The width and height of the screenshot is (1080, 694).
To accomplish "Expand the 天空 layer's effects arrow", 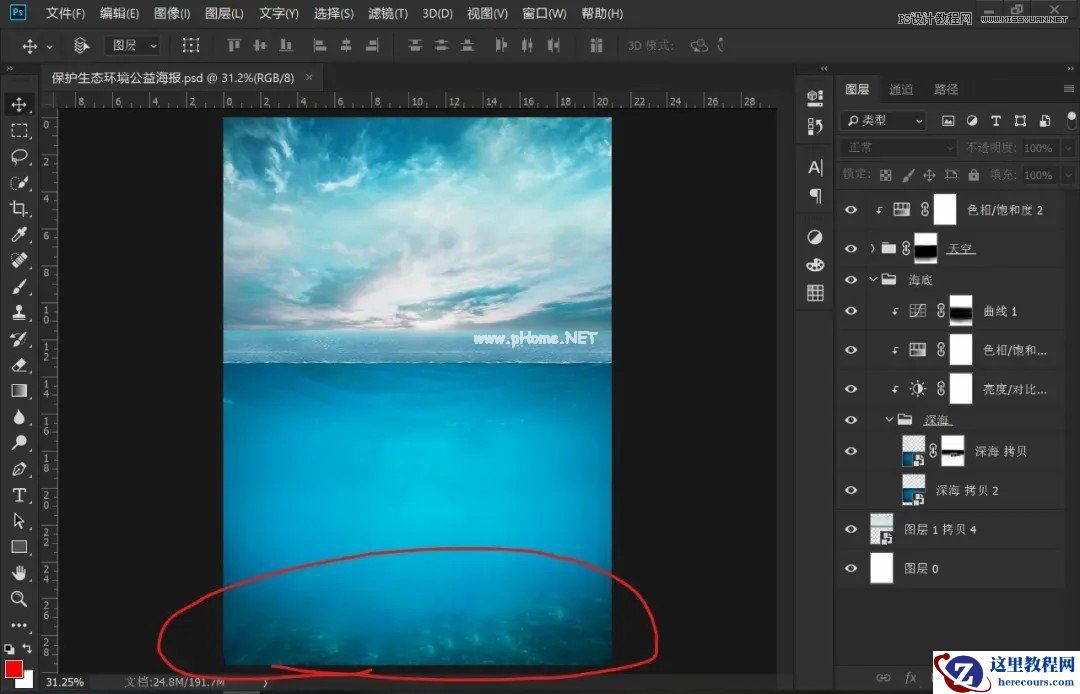I will [871, 248].
